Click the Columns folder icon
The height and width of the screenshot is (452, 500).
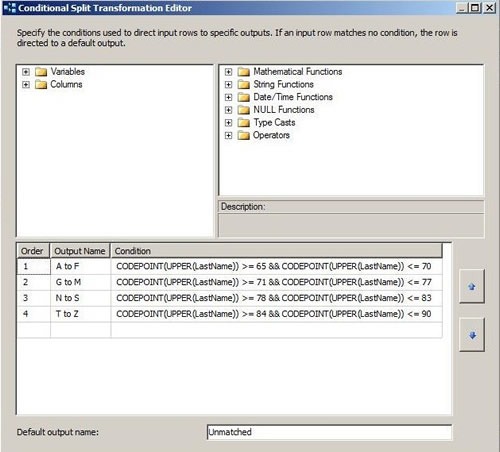[x=41, y=84]
